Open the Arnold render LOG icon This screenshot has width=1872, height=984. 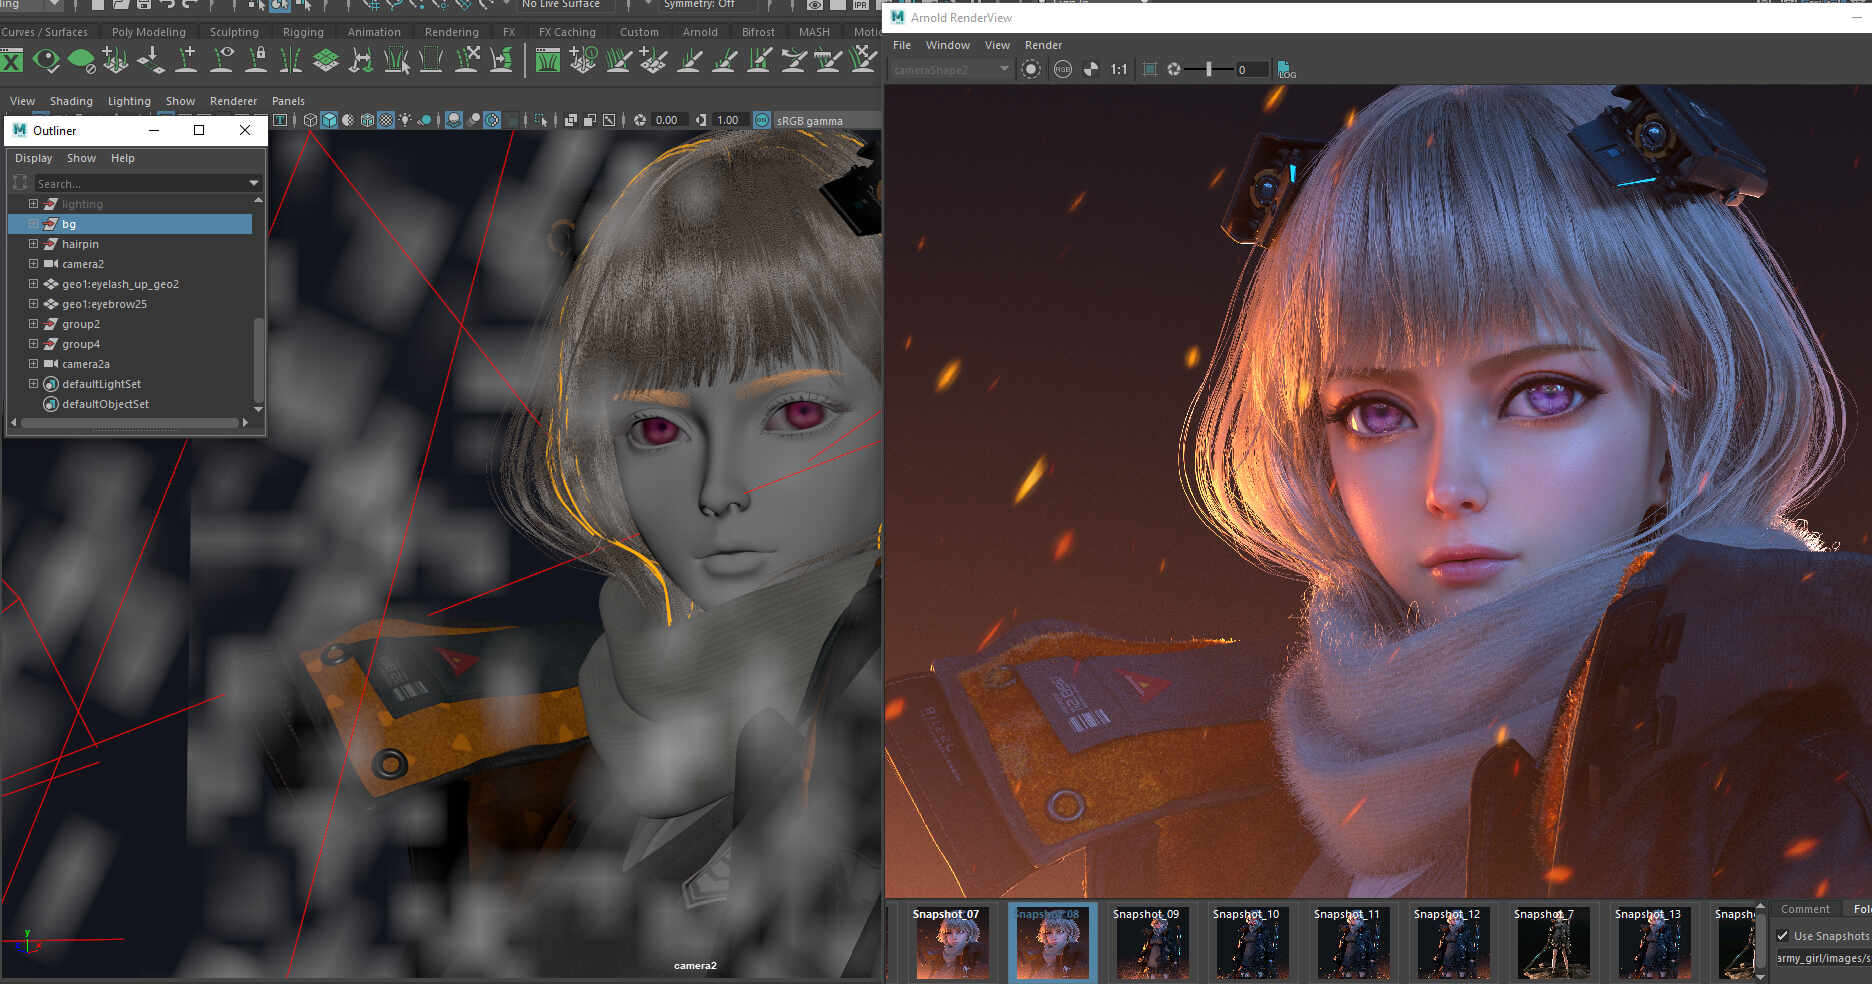pos(1286,69)
